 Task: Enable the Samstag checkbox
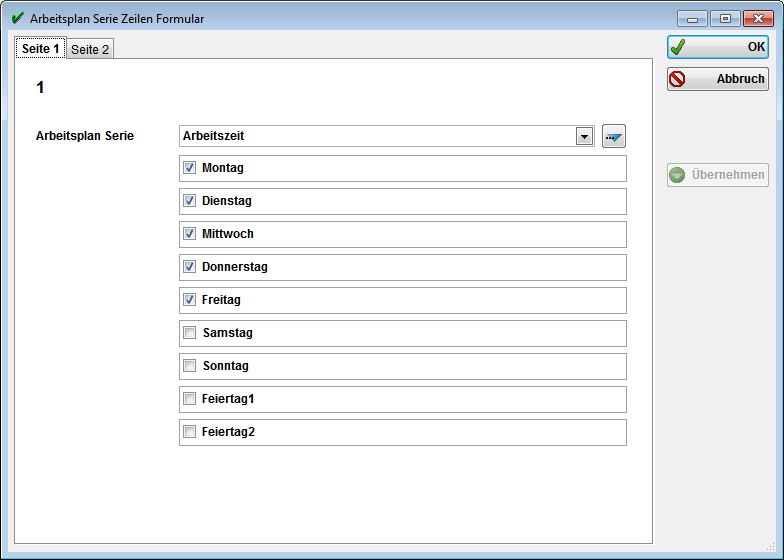190,332
